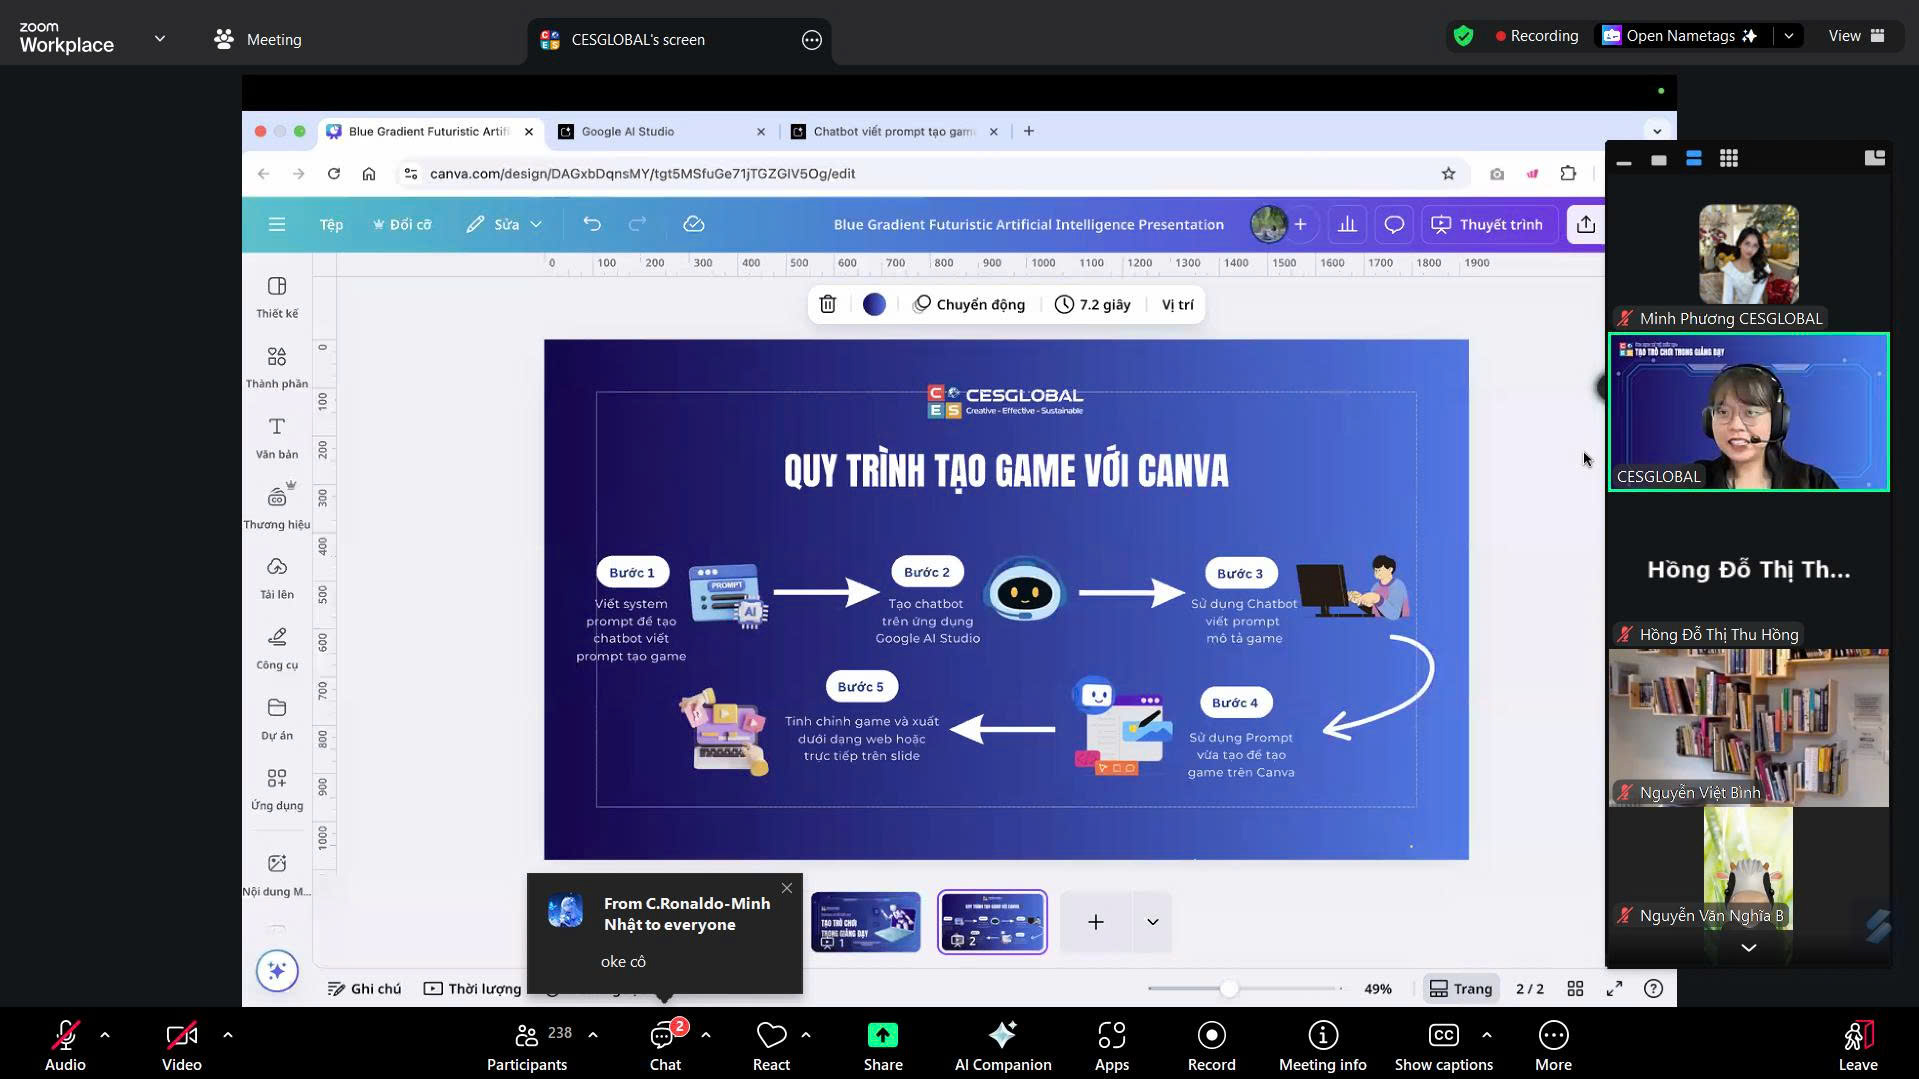Open grid view icon in Canva footer
1919x1079 pixels.
1575,988
